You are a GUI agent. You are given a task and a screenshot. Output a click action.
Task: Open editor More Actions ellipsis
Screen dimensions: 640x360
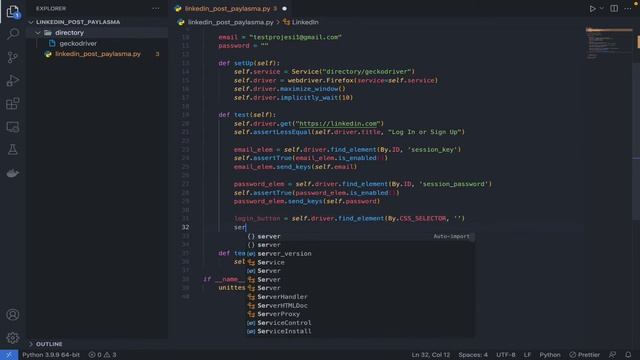tap(628, 9)
